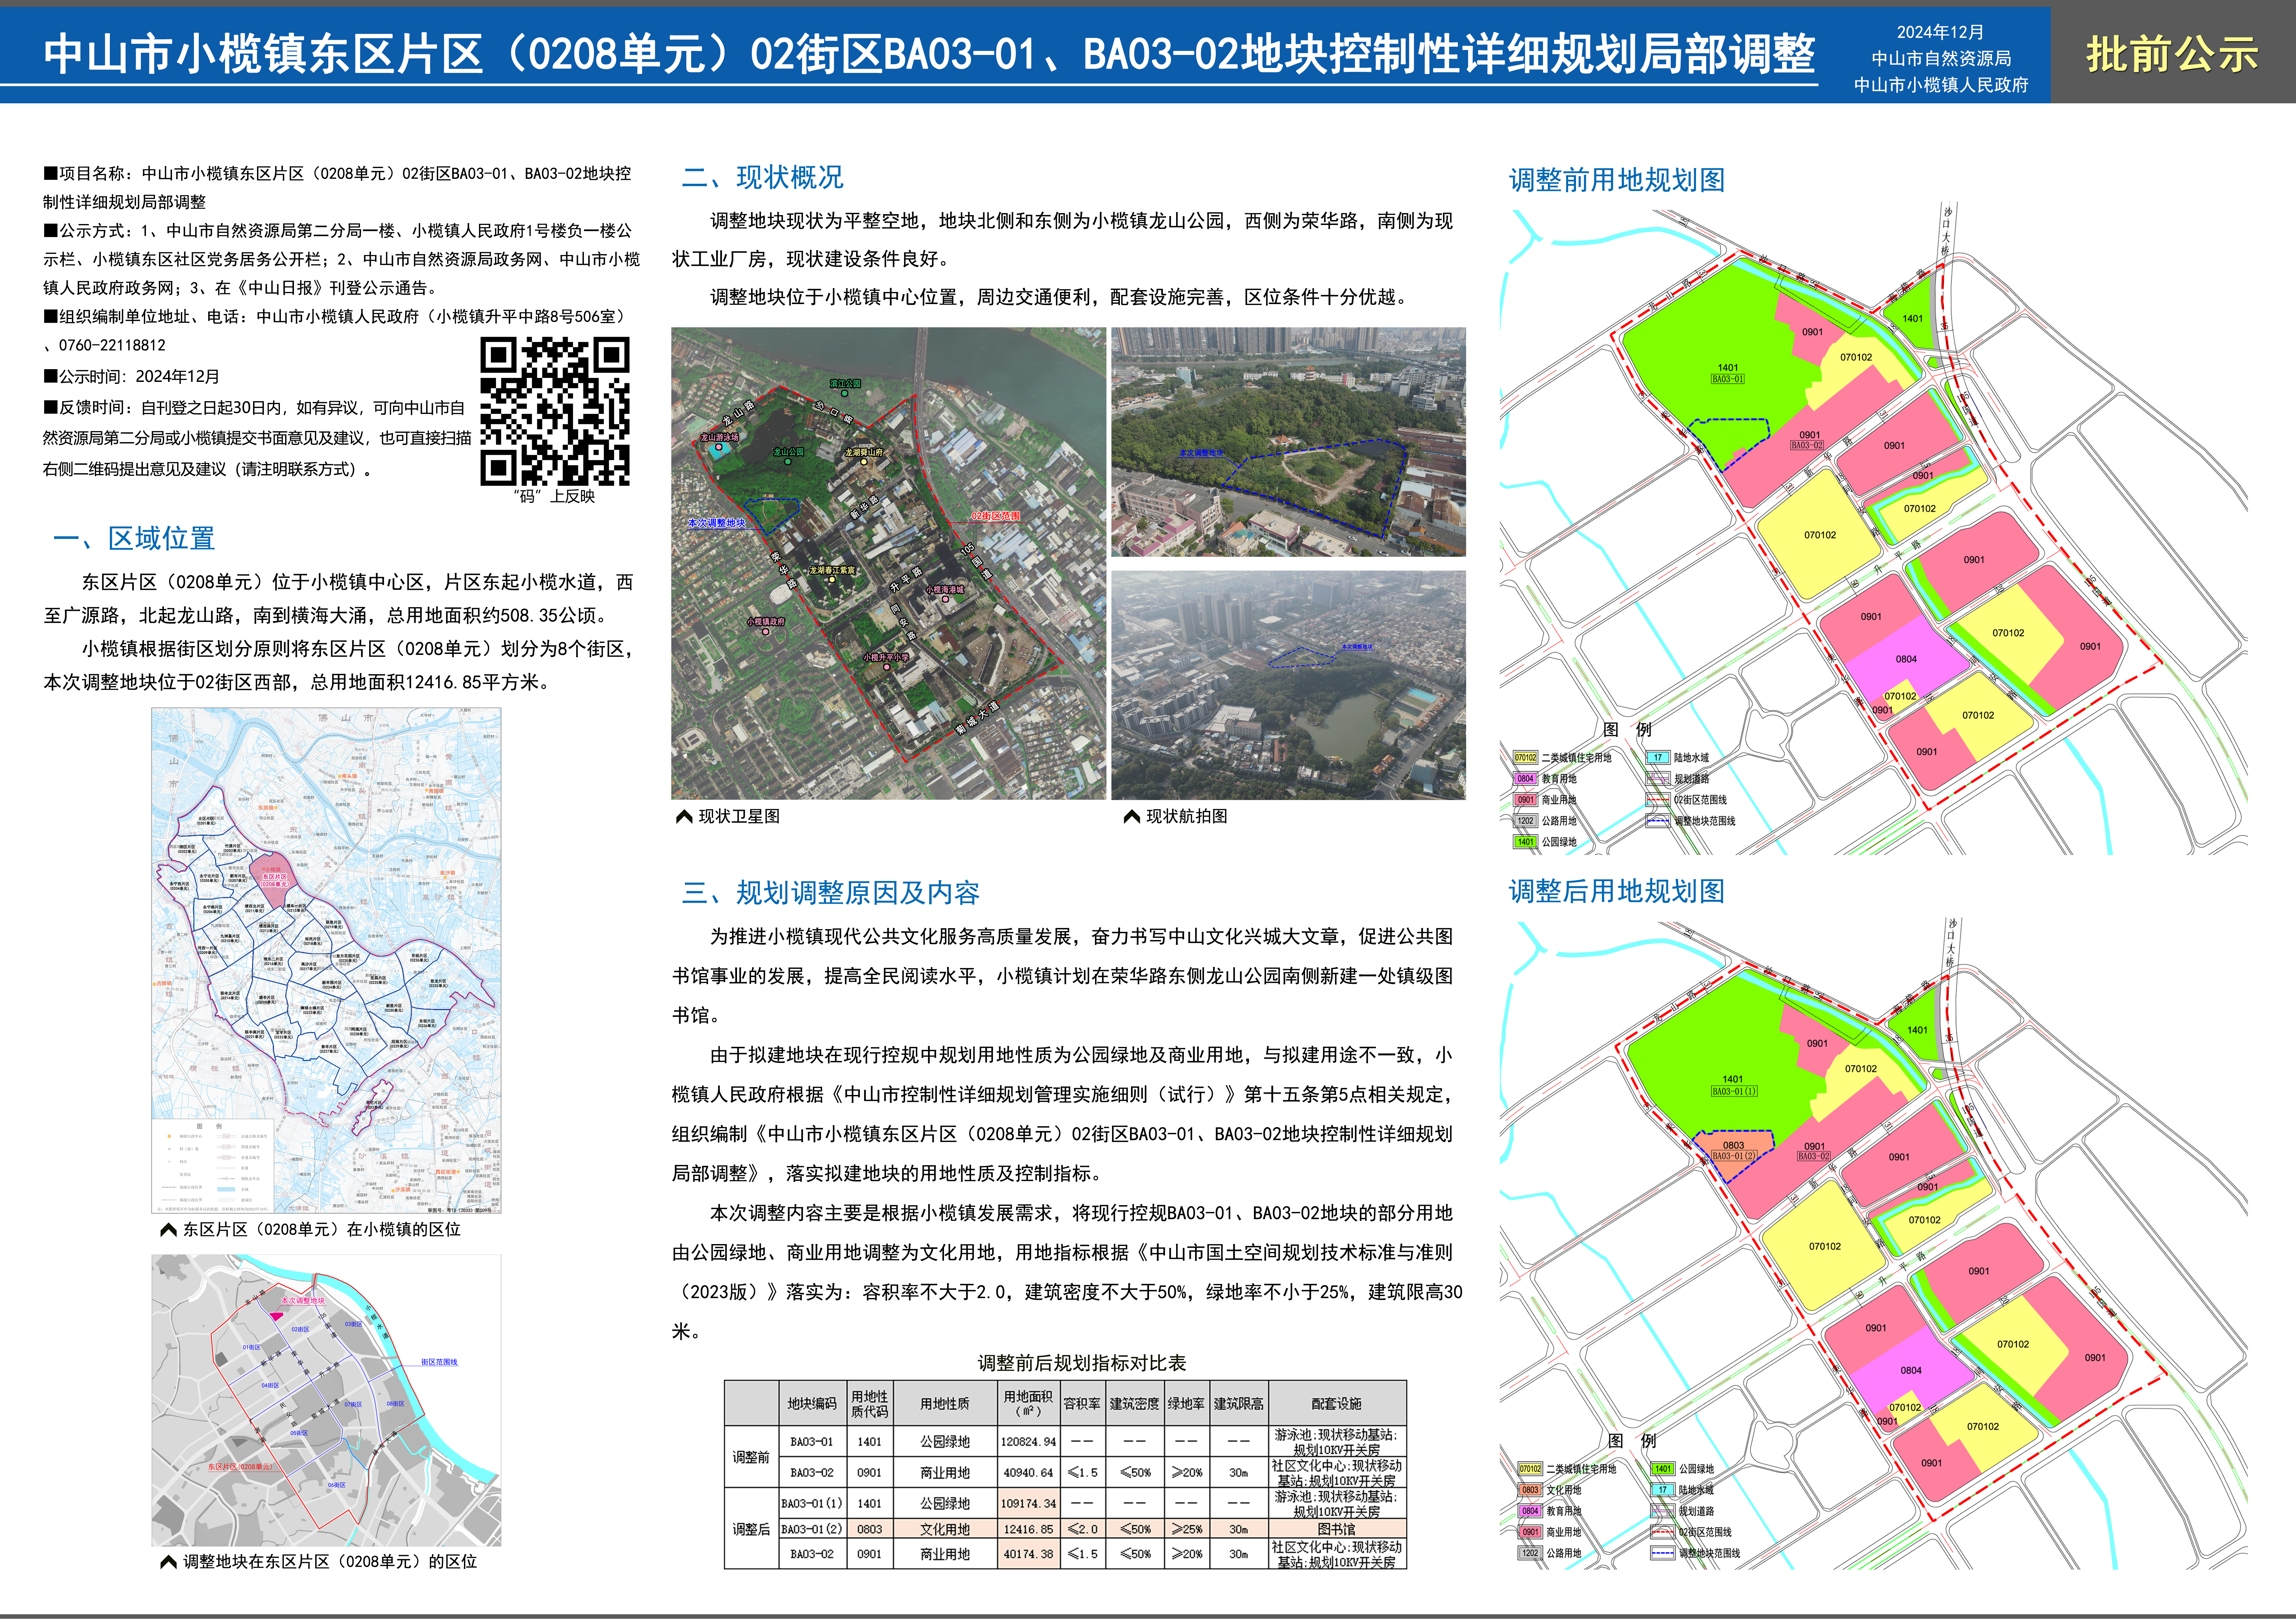
Task: Open the lower aerial photo with the lake
Action: pyautogui.click(x=1288, y=685)
